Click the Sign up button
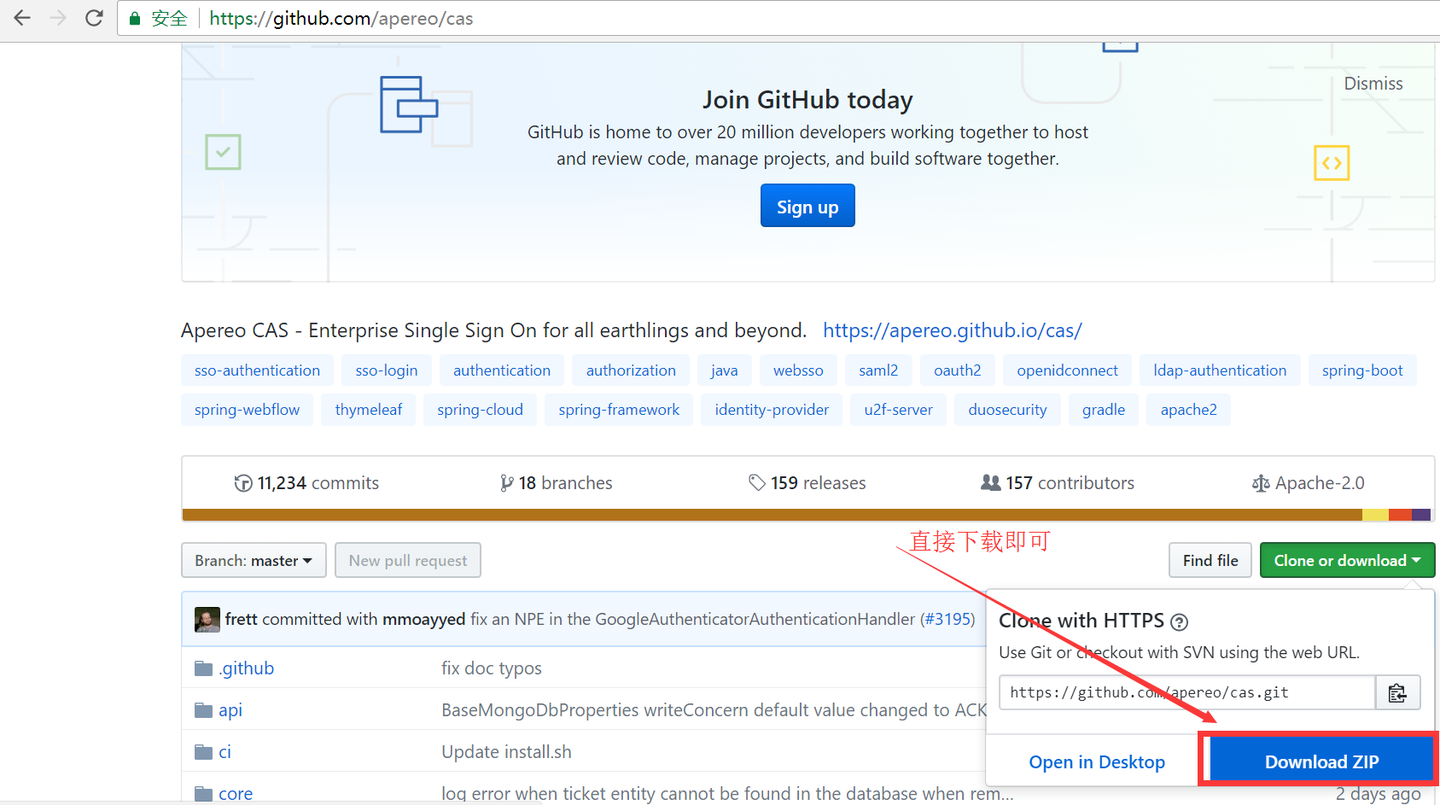Image resolution: width=1440 pixels, height=805 pixels. coord(807,205)
